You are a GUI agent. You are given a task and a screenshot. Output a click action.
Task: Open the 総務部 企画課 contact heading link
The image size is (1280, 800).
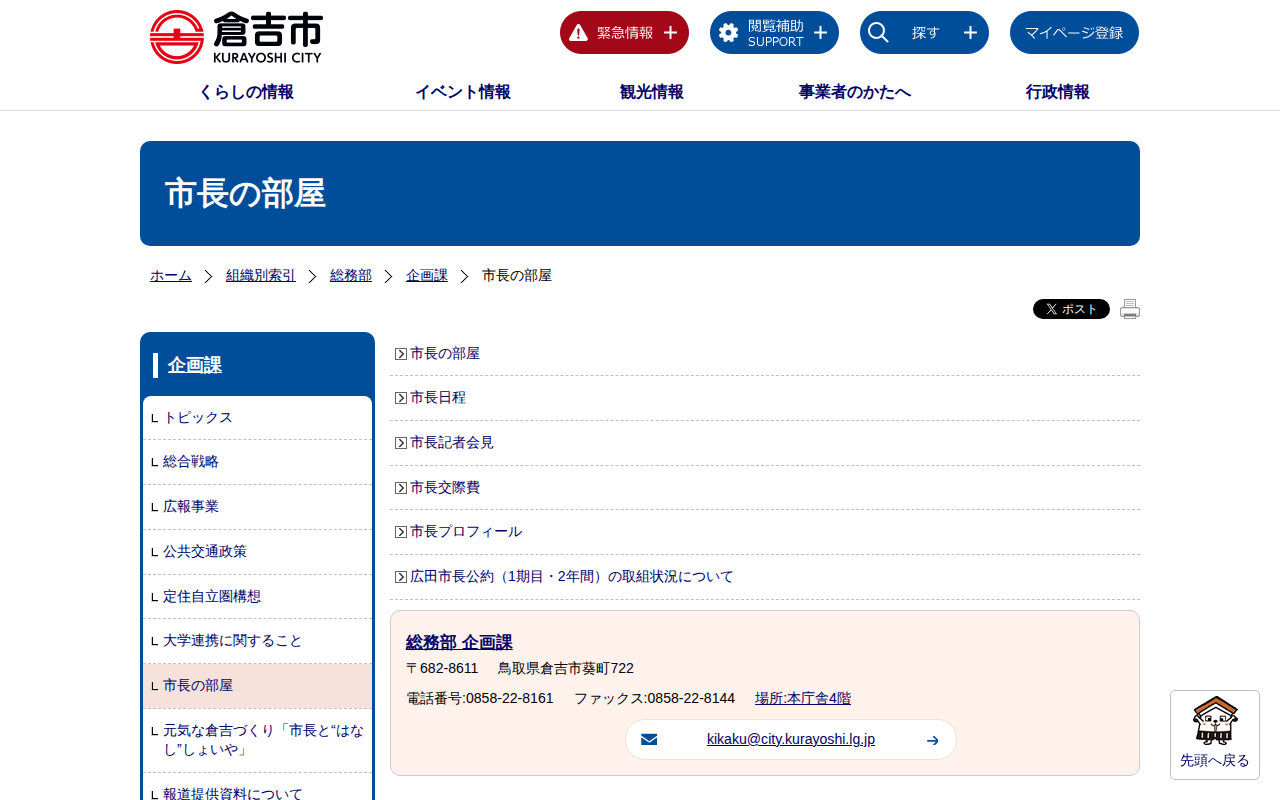click(459, 642)
